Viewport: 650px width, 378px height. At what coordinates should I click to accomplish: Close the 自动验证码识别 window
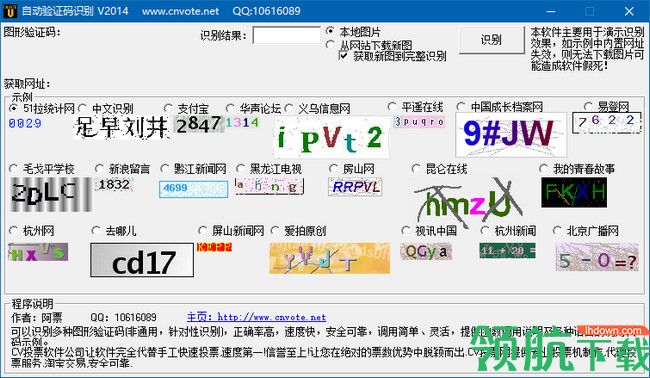pos(629,11)
